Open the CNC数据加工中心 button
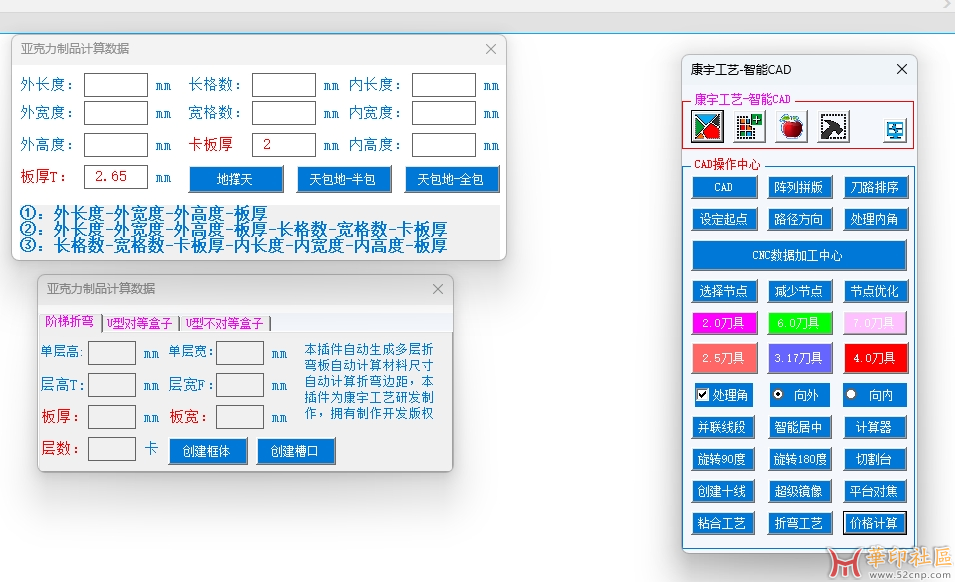The height and width of the screenshot is (582, 955). (x=799, y=256)
